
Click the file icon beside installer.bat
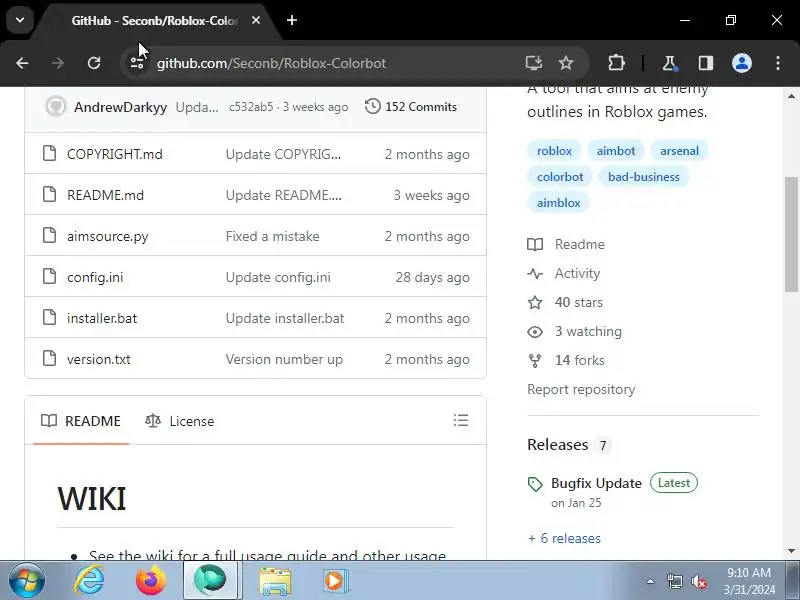coord(49,317)
